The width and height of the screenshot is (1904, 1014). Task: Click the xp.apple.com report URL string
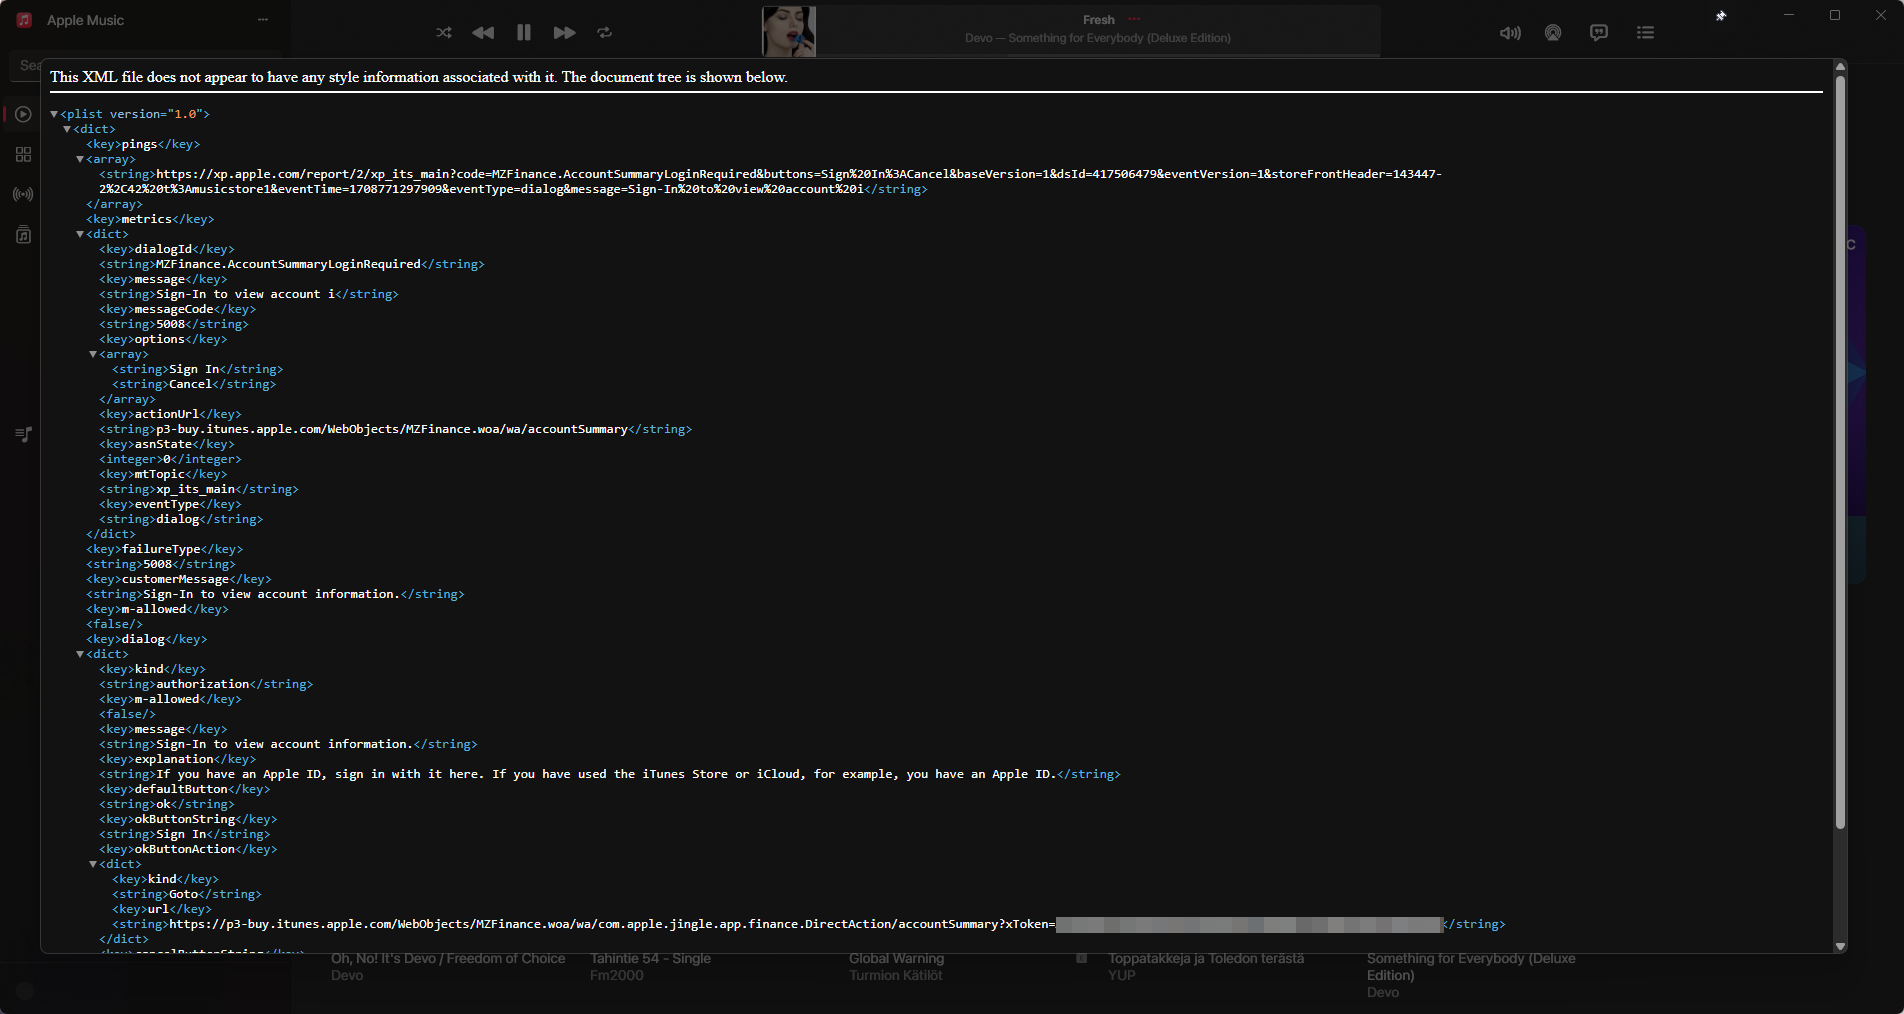pyautogui.click(x=770, y=181)
